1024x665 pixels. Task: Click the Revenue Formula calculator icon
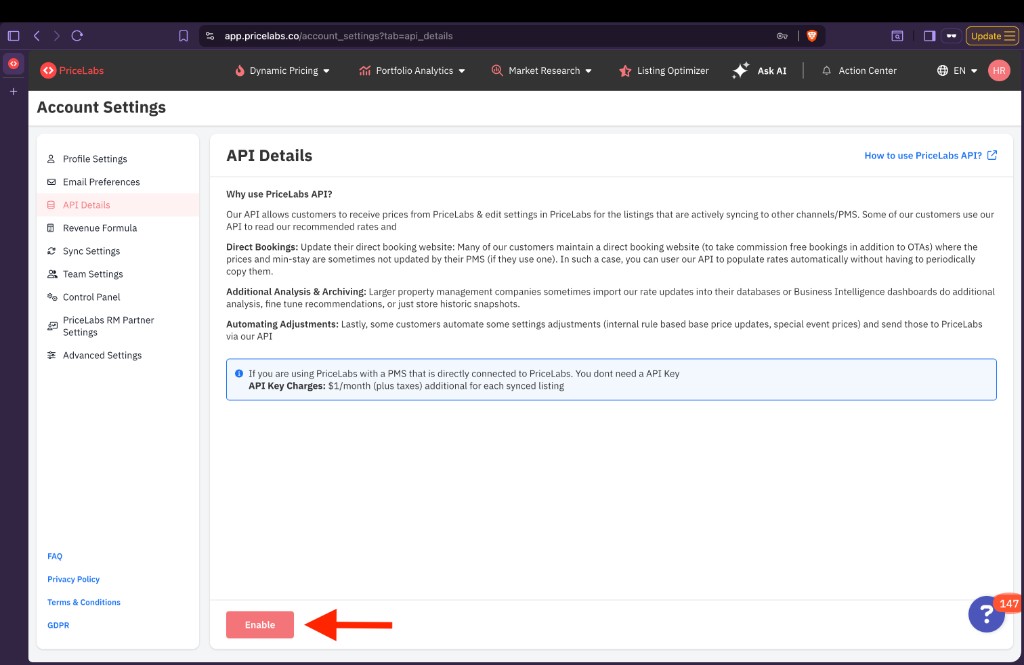(x=51, y=228)
